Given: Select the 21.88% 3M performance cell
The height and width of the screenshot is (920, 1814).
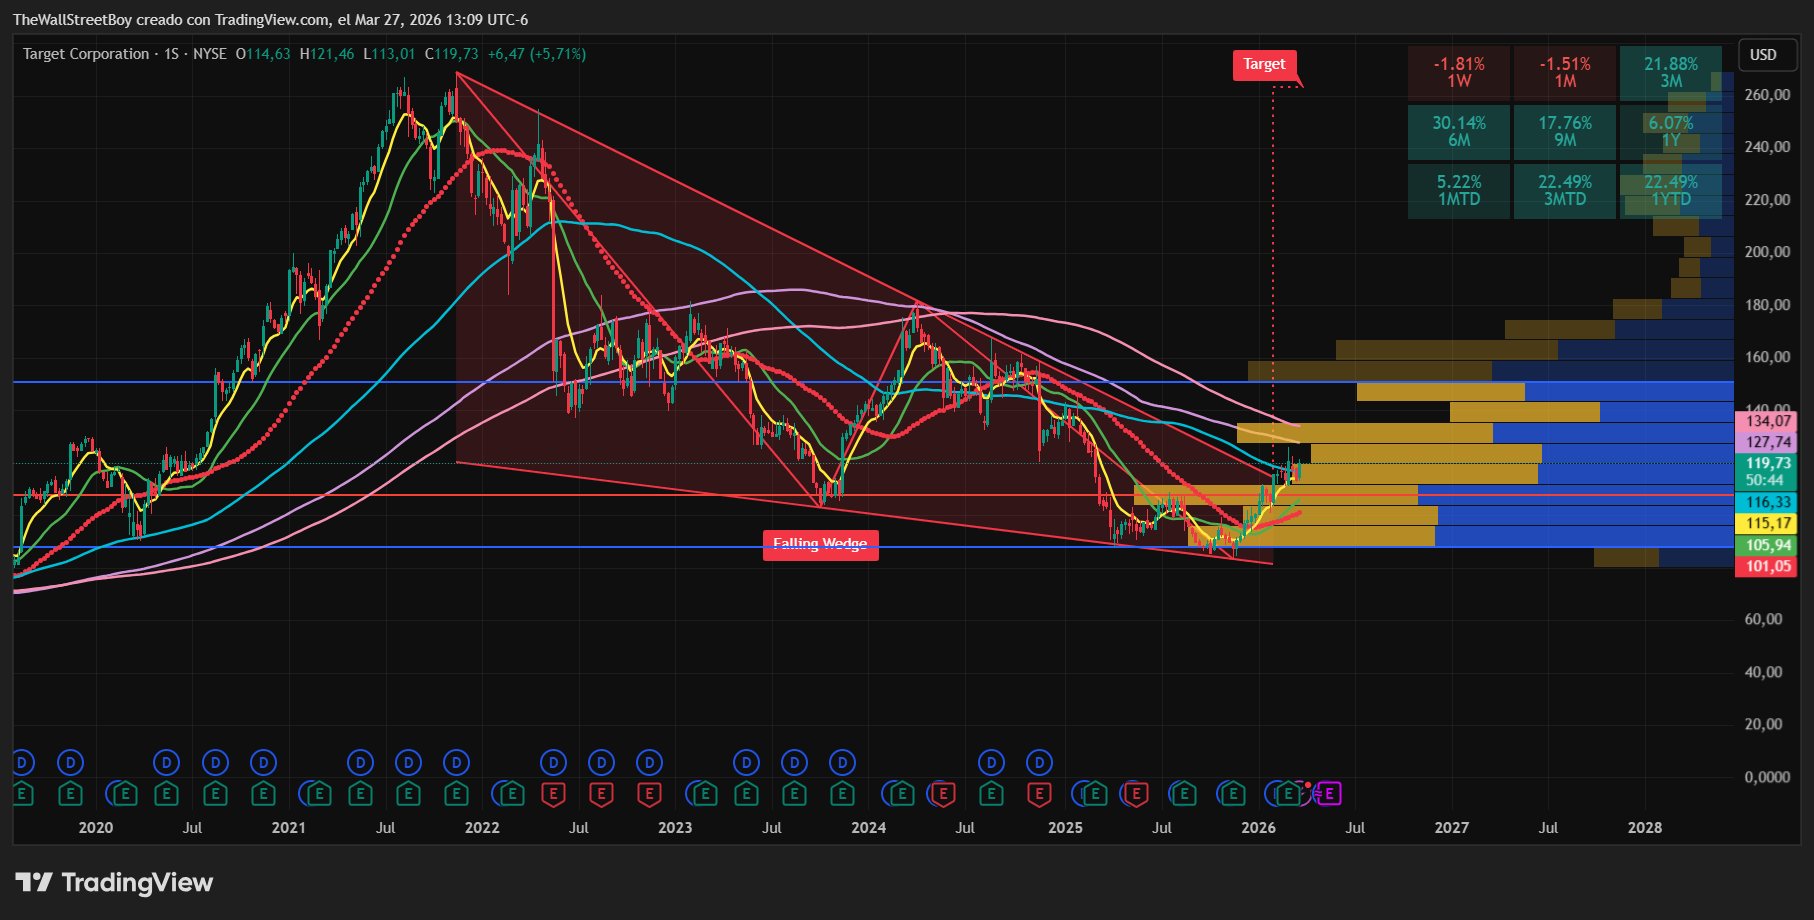Looking at the screenshot, I should 1671,72.
